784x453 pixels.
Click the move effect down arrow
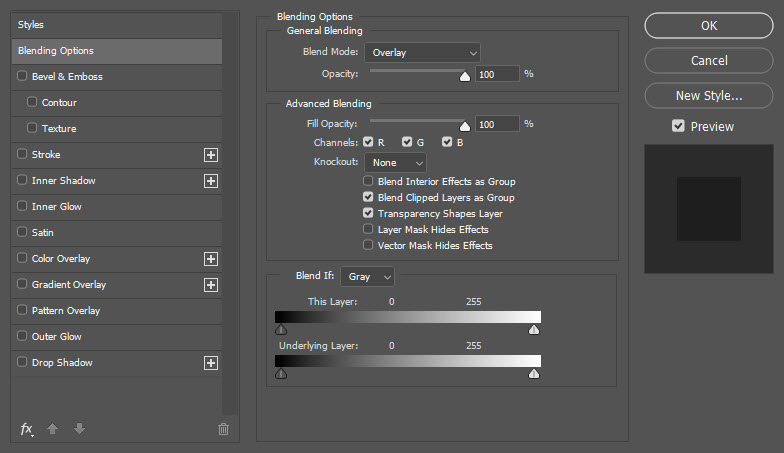79,429
